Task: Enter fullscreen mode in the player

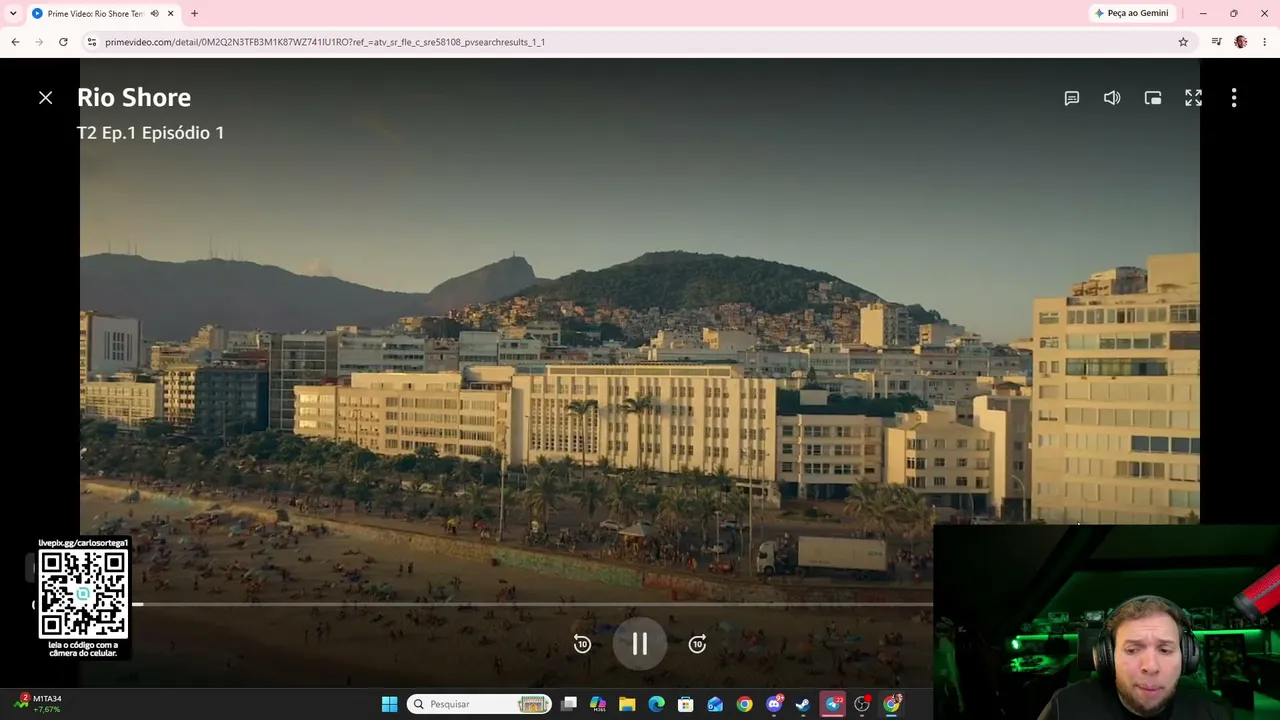Action: 1193,98
